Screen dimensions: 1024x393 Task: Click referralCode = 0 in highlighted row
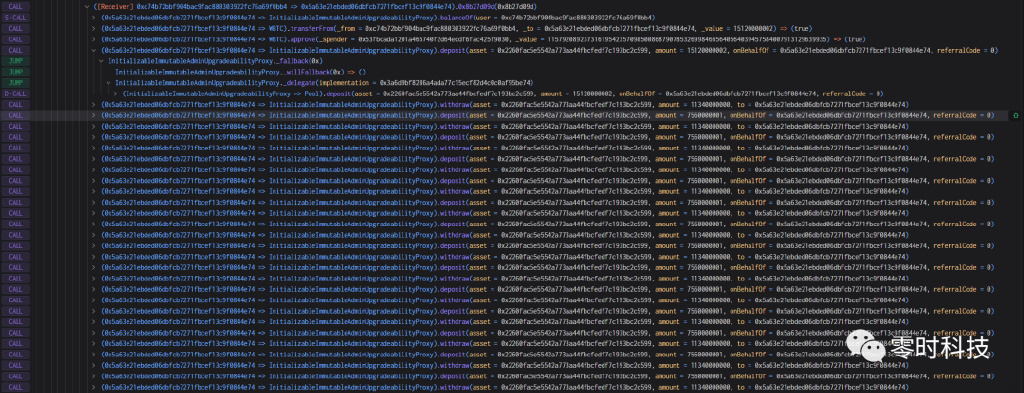click(963, 116)
